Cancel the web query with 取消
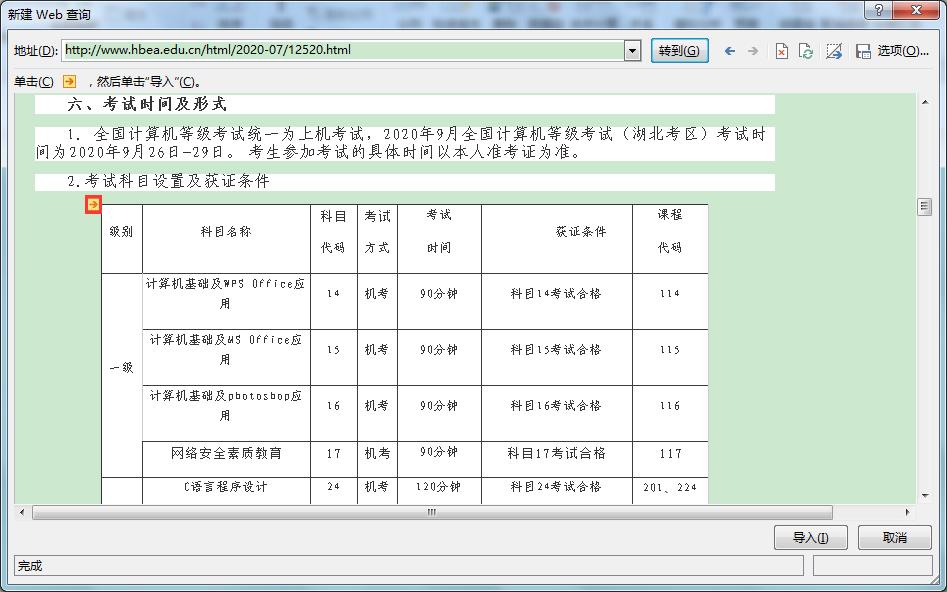947x592 pixels. pos(894,537)
